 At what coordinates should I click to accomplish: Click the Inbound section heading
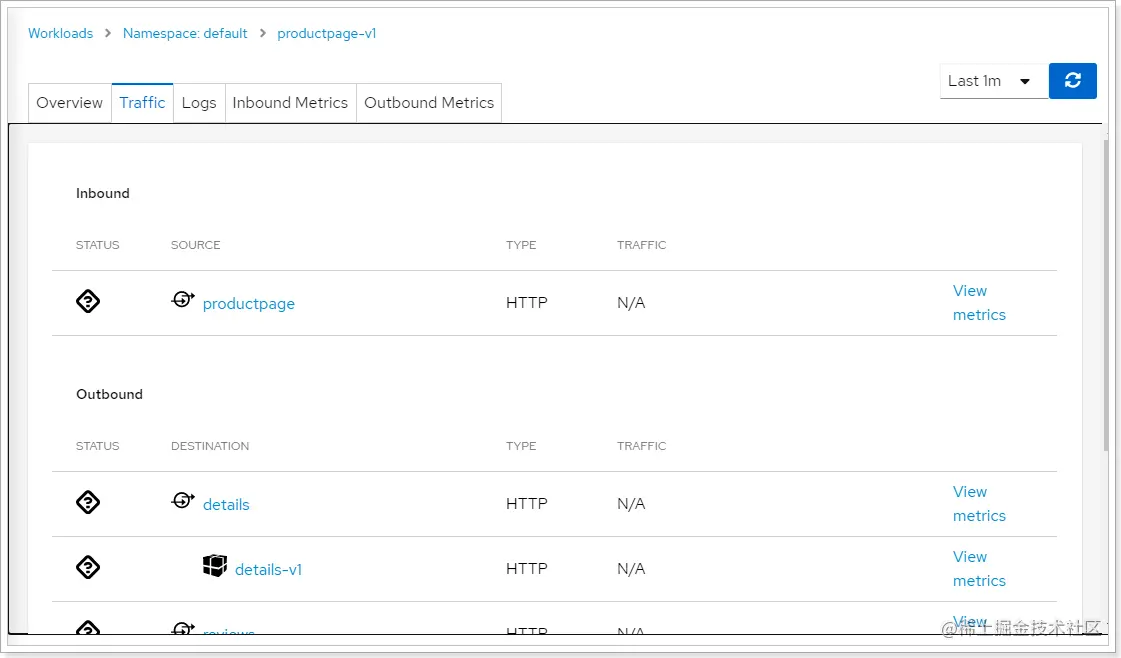point(103,193)
